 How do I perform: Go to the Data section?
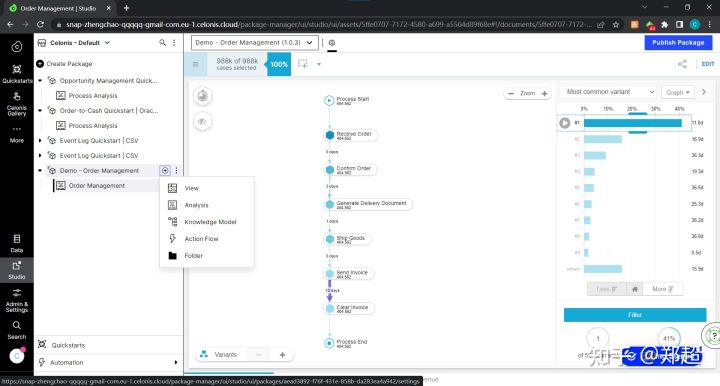(17, 244)
